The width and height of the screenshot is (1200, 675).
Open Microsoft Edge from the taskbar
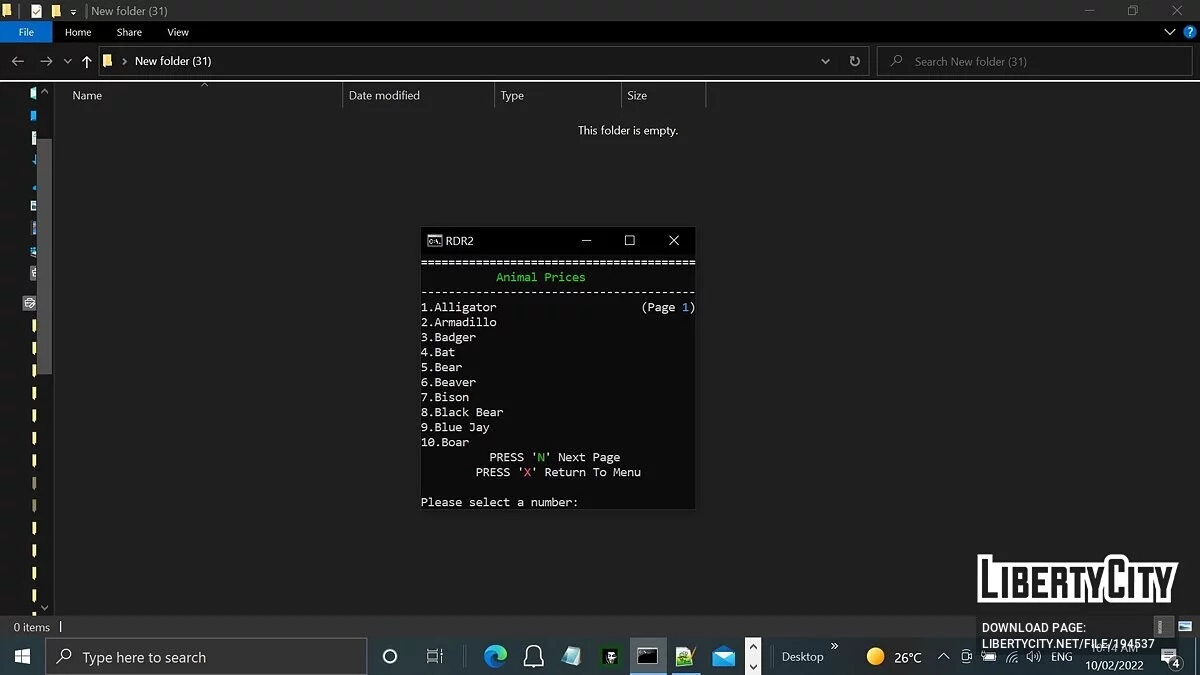(x=494, y=656)
